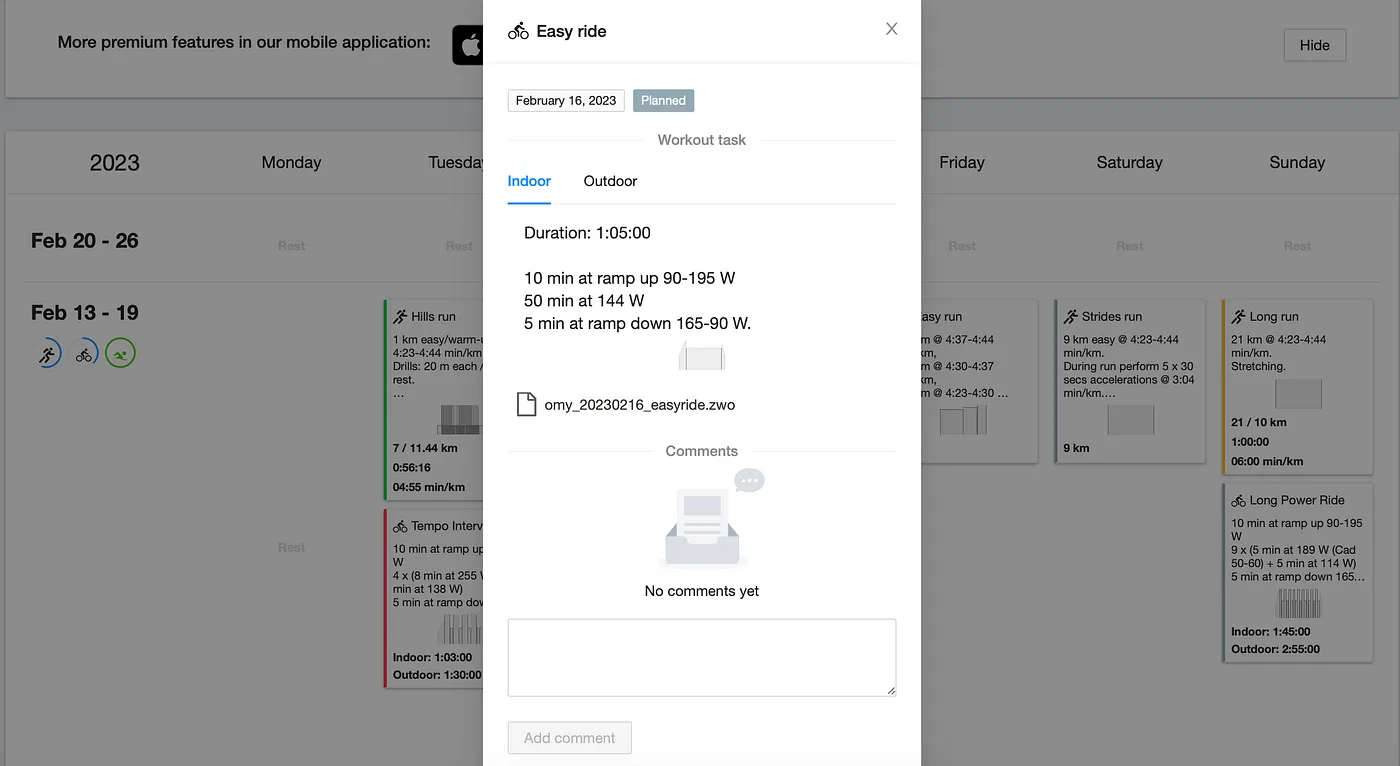1400x766 pixels.
Task: Click the workout profile thumbnail in dialog
Action: click(702, 356)
